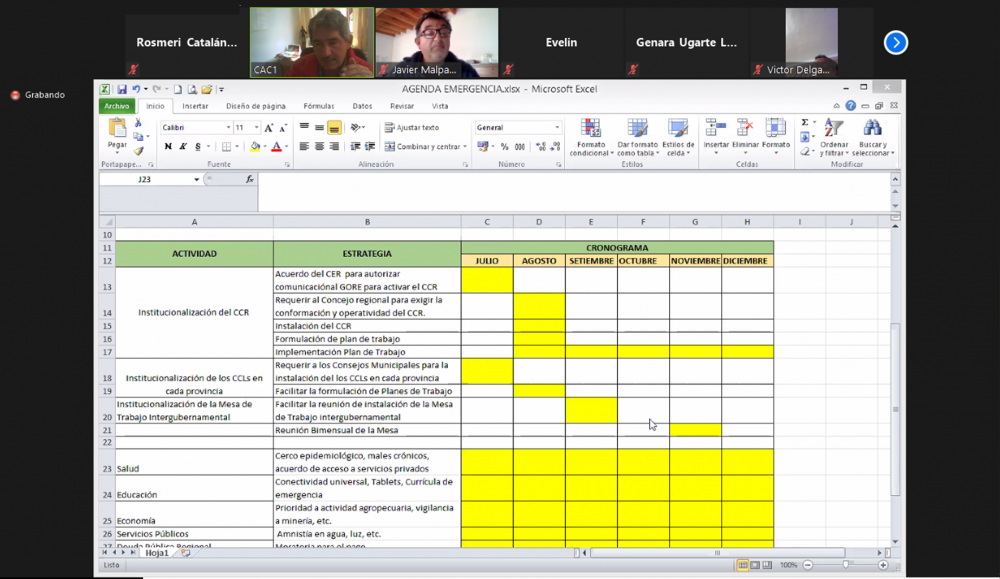Select the Hoja1 sheet tab
1000x579 pixels.
coord(157,553)
